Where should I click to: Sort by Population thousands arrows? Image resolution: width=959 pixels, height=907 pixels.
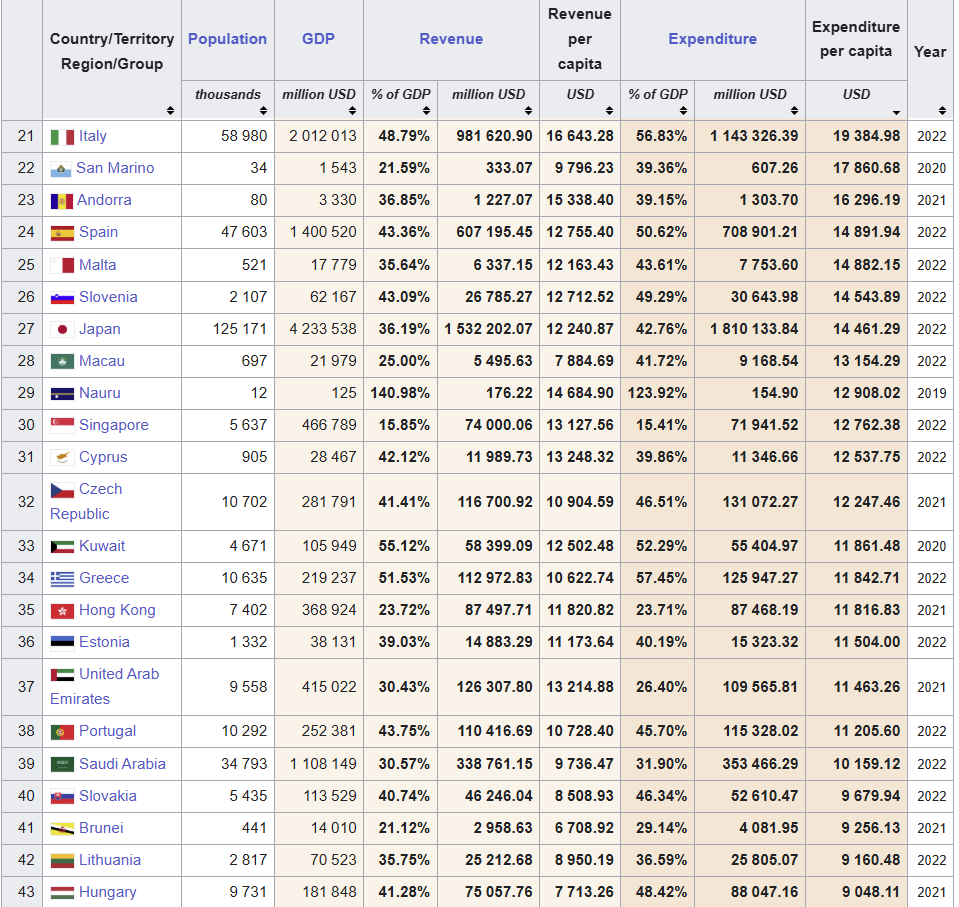[263, 111]
